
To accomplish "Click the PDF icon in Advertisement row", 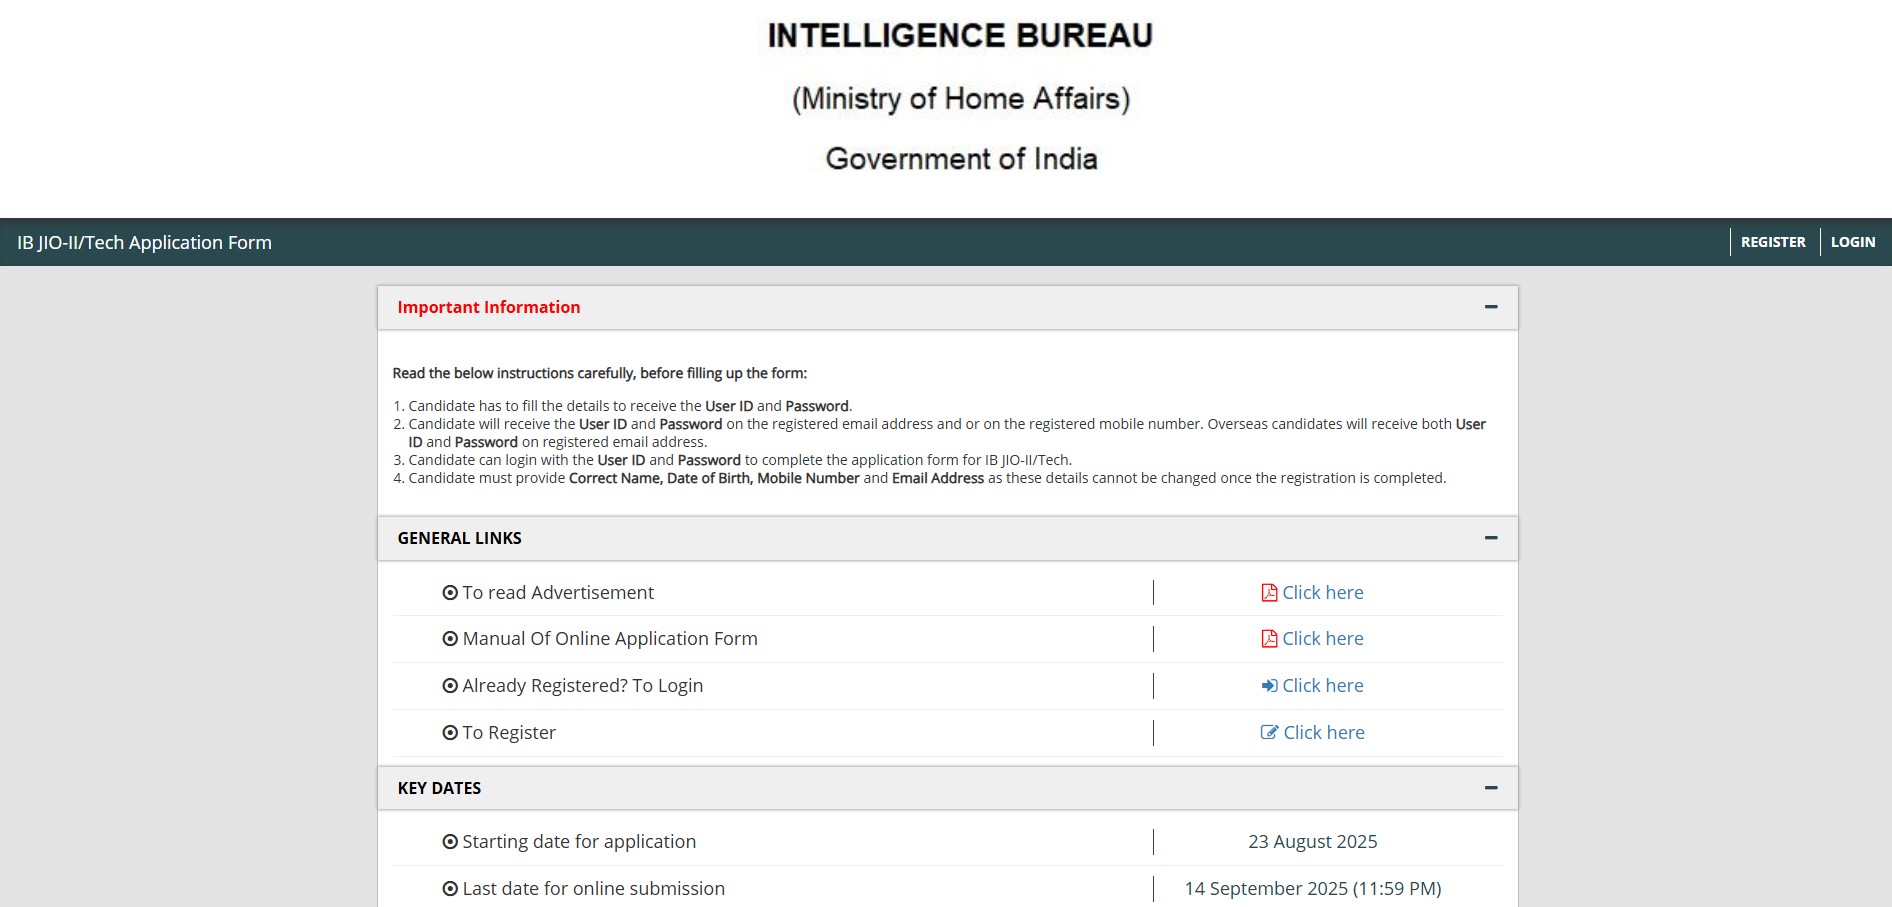I will (1269, 592).
